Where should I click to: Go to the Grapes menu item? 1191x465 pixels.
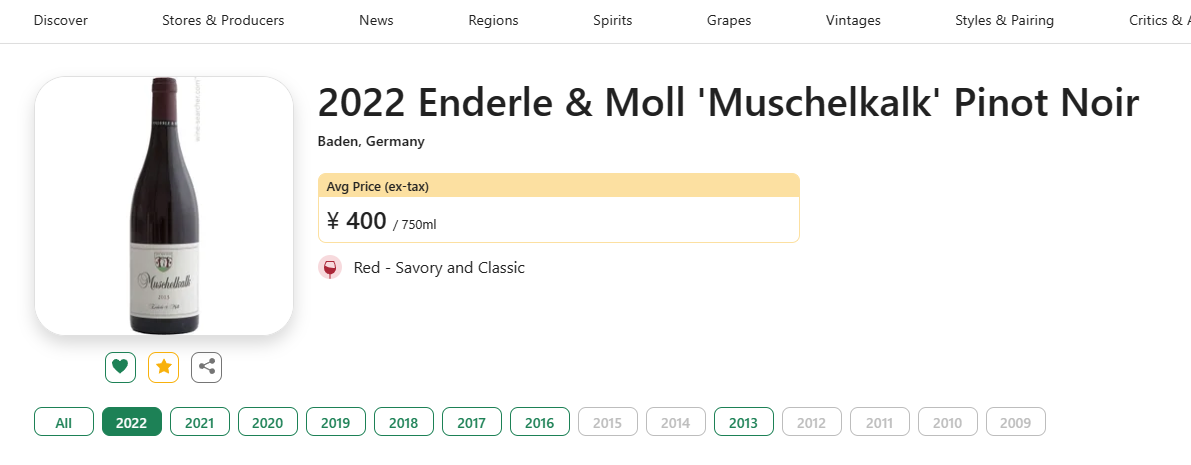[729, 21]
